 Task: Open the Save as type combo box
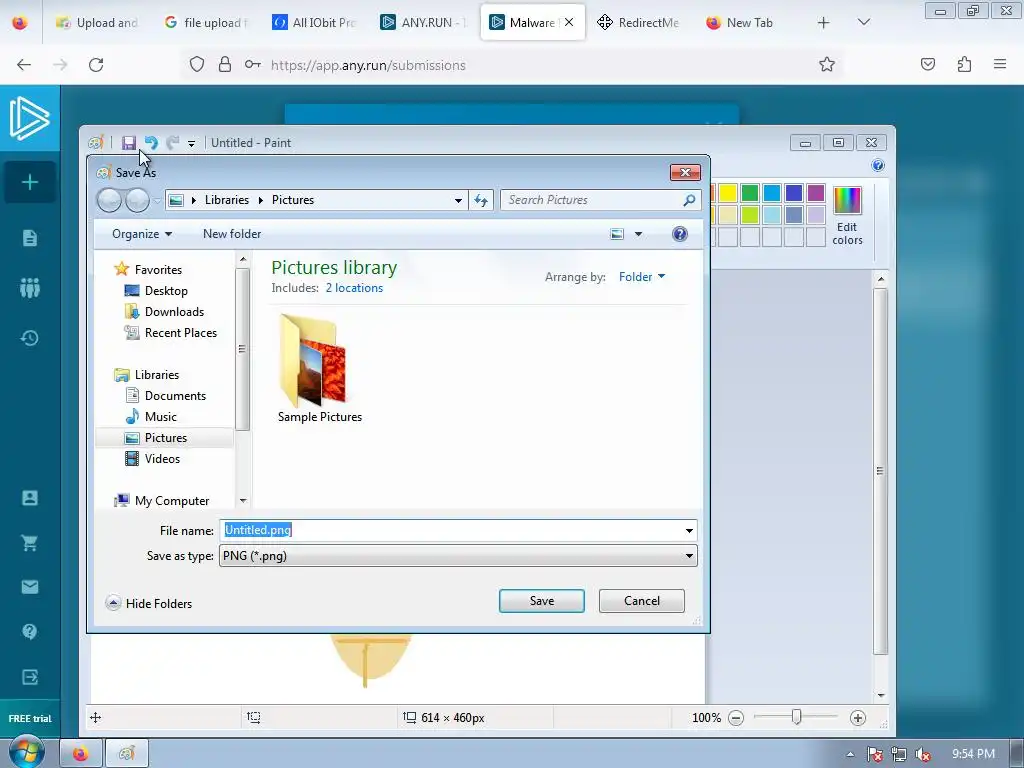tap(458, 556)
